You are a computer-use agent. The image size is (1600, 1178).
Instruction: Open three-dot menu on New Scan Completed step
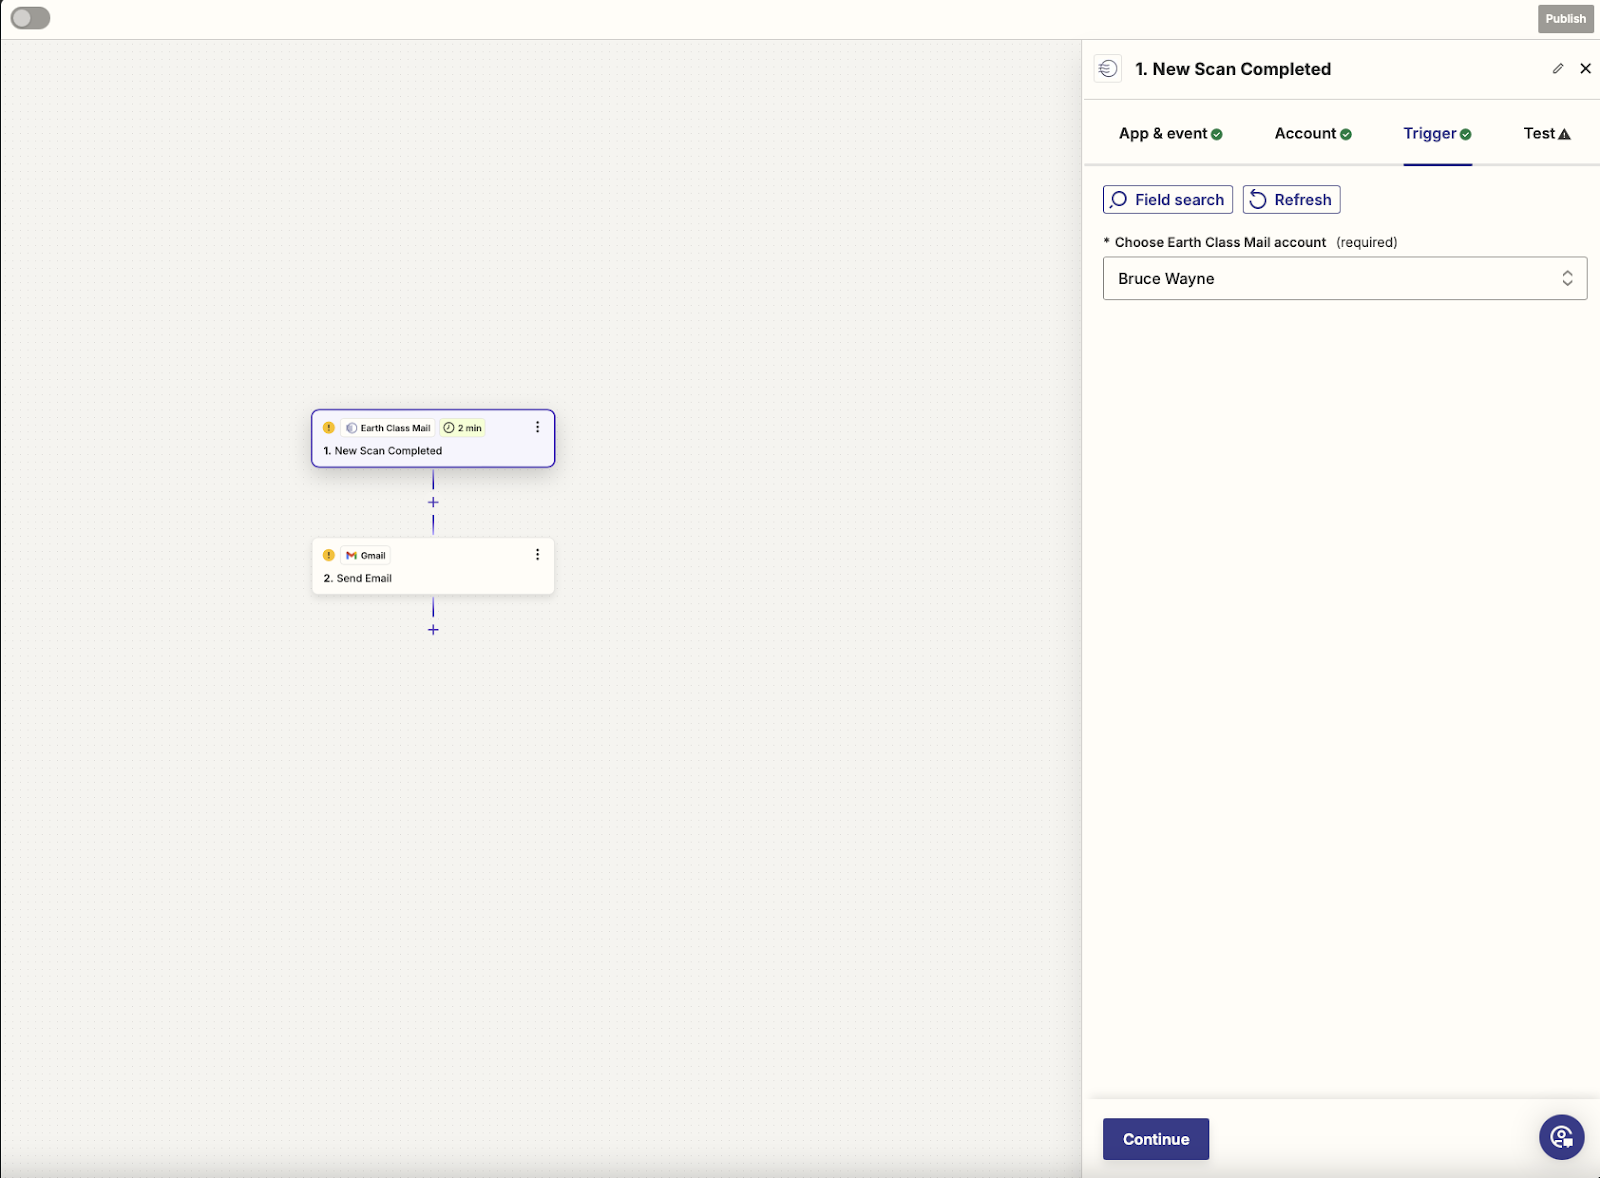(x=537, y=427)
